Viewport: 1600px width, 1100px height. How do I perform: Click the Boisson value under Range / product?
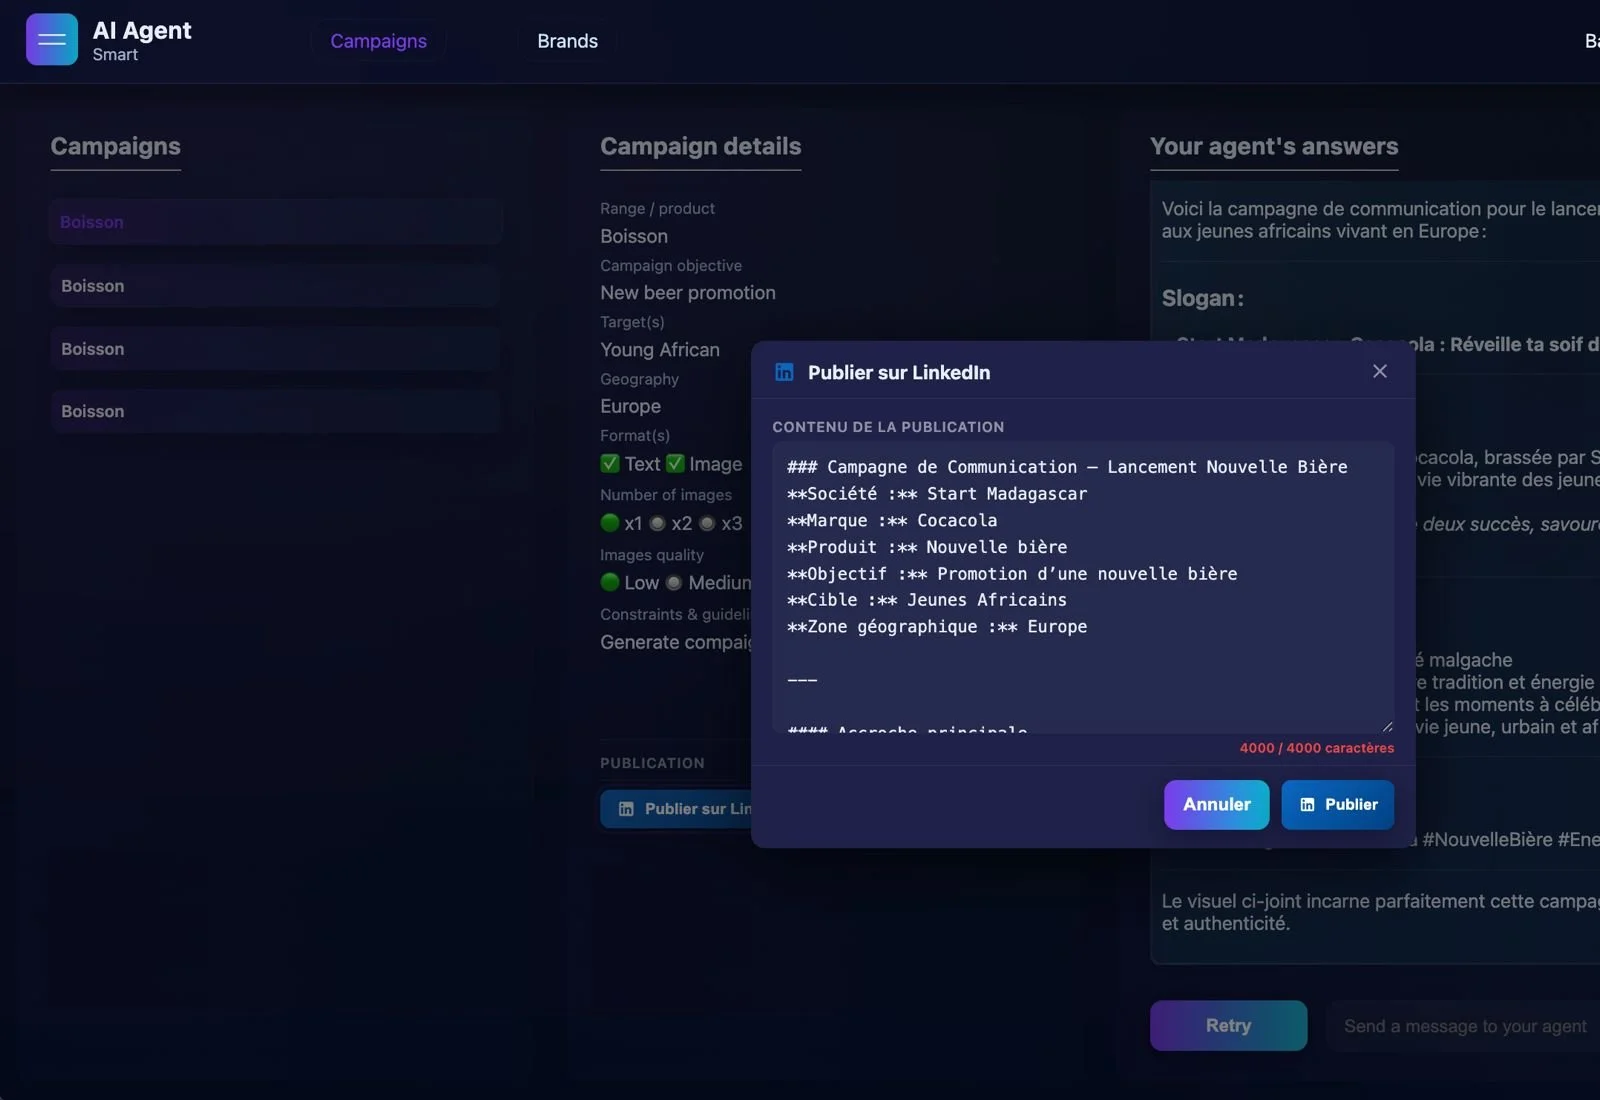(x=634, y=236)
